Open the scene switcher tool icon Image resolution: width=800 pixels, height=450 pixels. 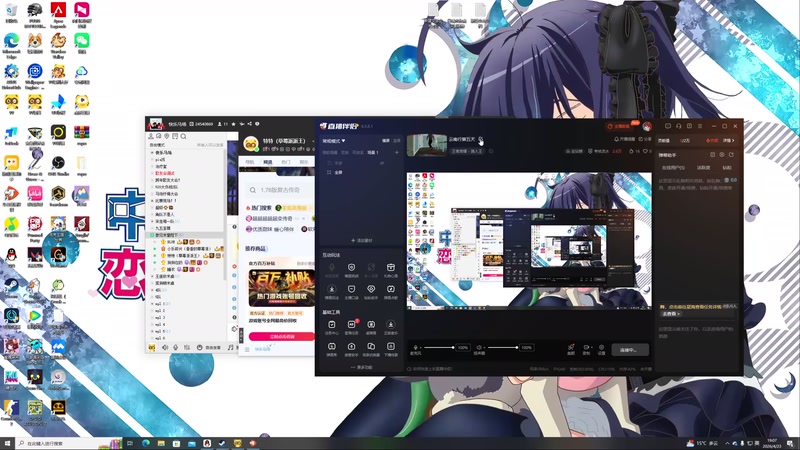click(371, 347)
